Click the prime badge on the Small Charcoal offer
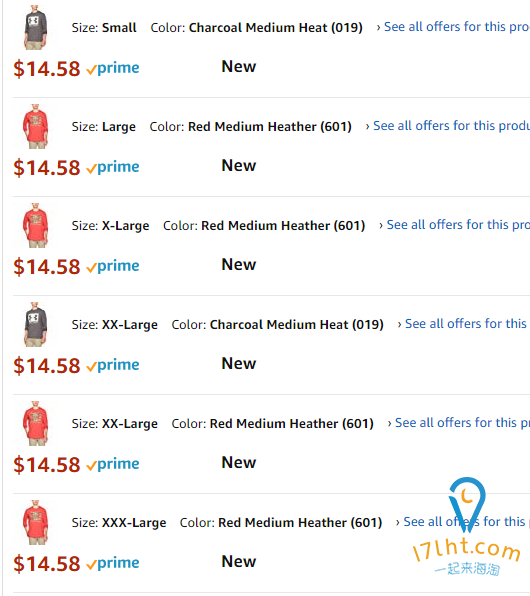The height and width of the screenshot is (596, 530). [x=113, y=68]
